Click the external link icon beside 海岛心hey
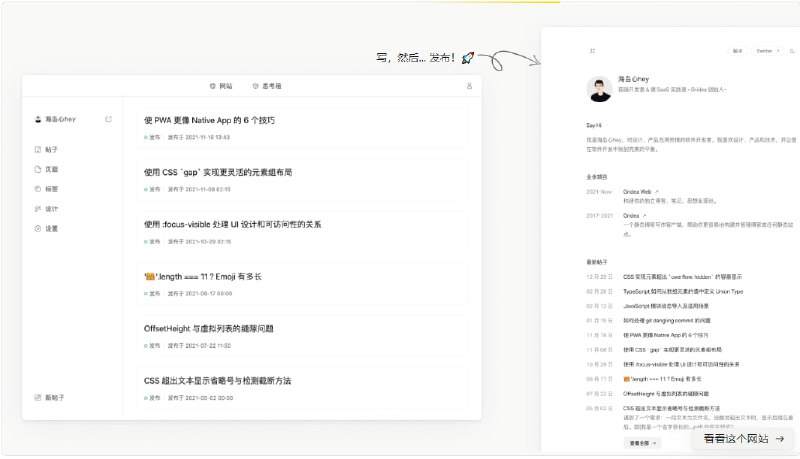This screenshot has width=800, height=459. pos(108,119)
